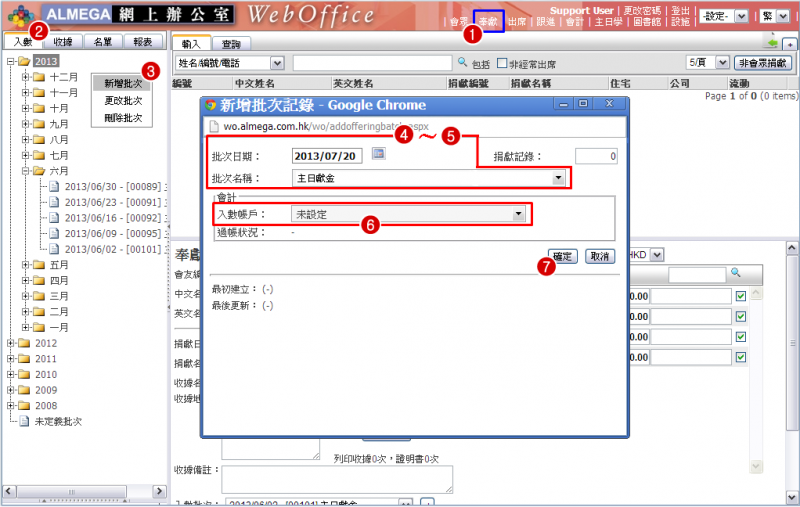Image resolution: width=800 pixels, height=507 pixels.
Task: Click the page vertical scrollbar thumb at right edge
Action: point(792,343)
